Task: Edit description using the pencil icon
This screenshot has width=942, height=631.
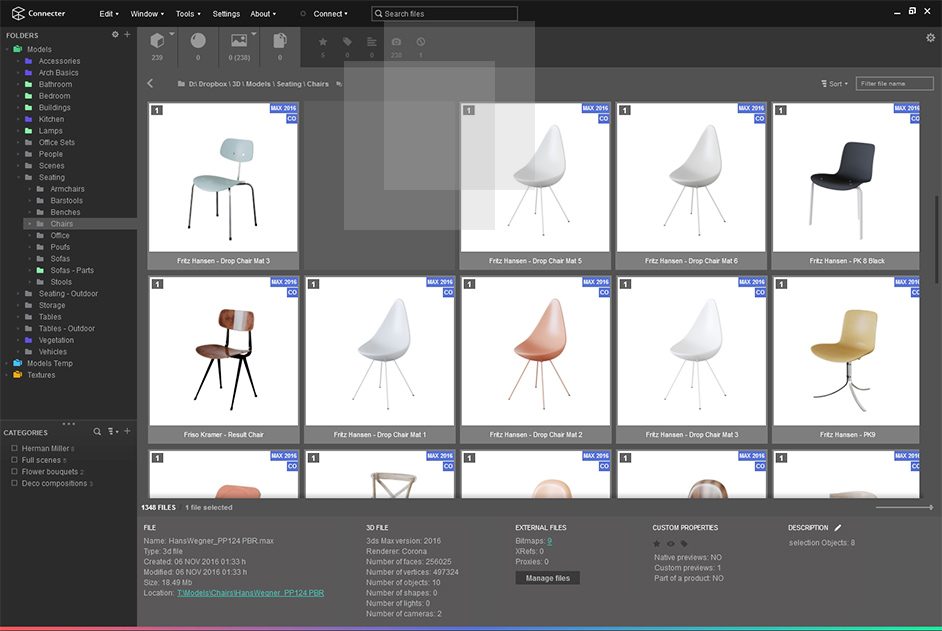Action: 838,527
